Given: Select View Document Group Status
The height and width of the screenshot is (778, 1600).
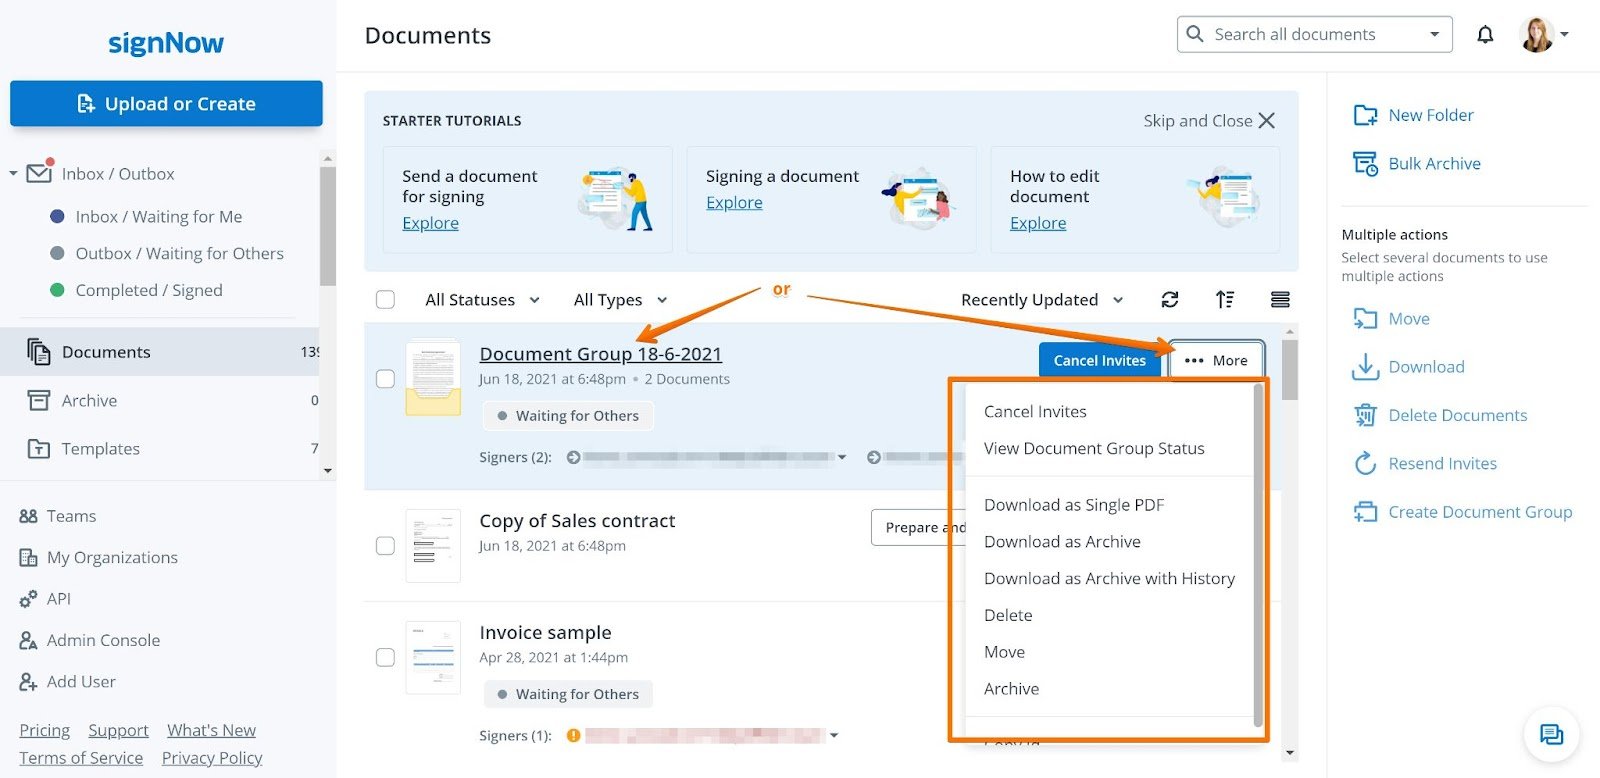Looking at the screenshot, I should point(1094,448).
